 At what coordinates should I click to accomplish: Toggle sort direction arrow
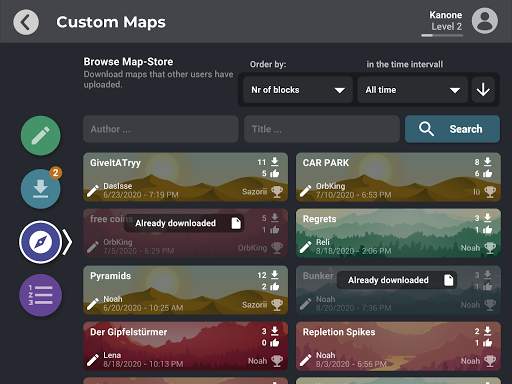point(483,90)
